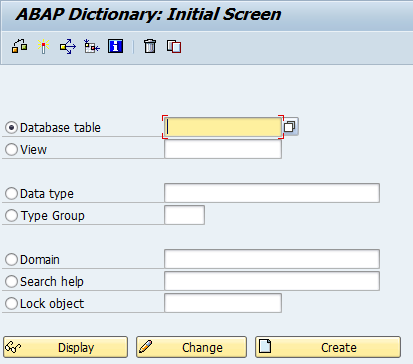Click the Activate (magic wand) icon
413x364 pixels.
[x=43, y=46]
